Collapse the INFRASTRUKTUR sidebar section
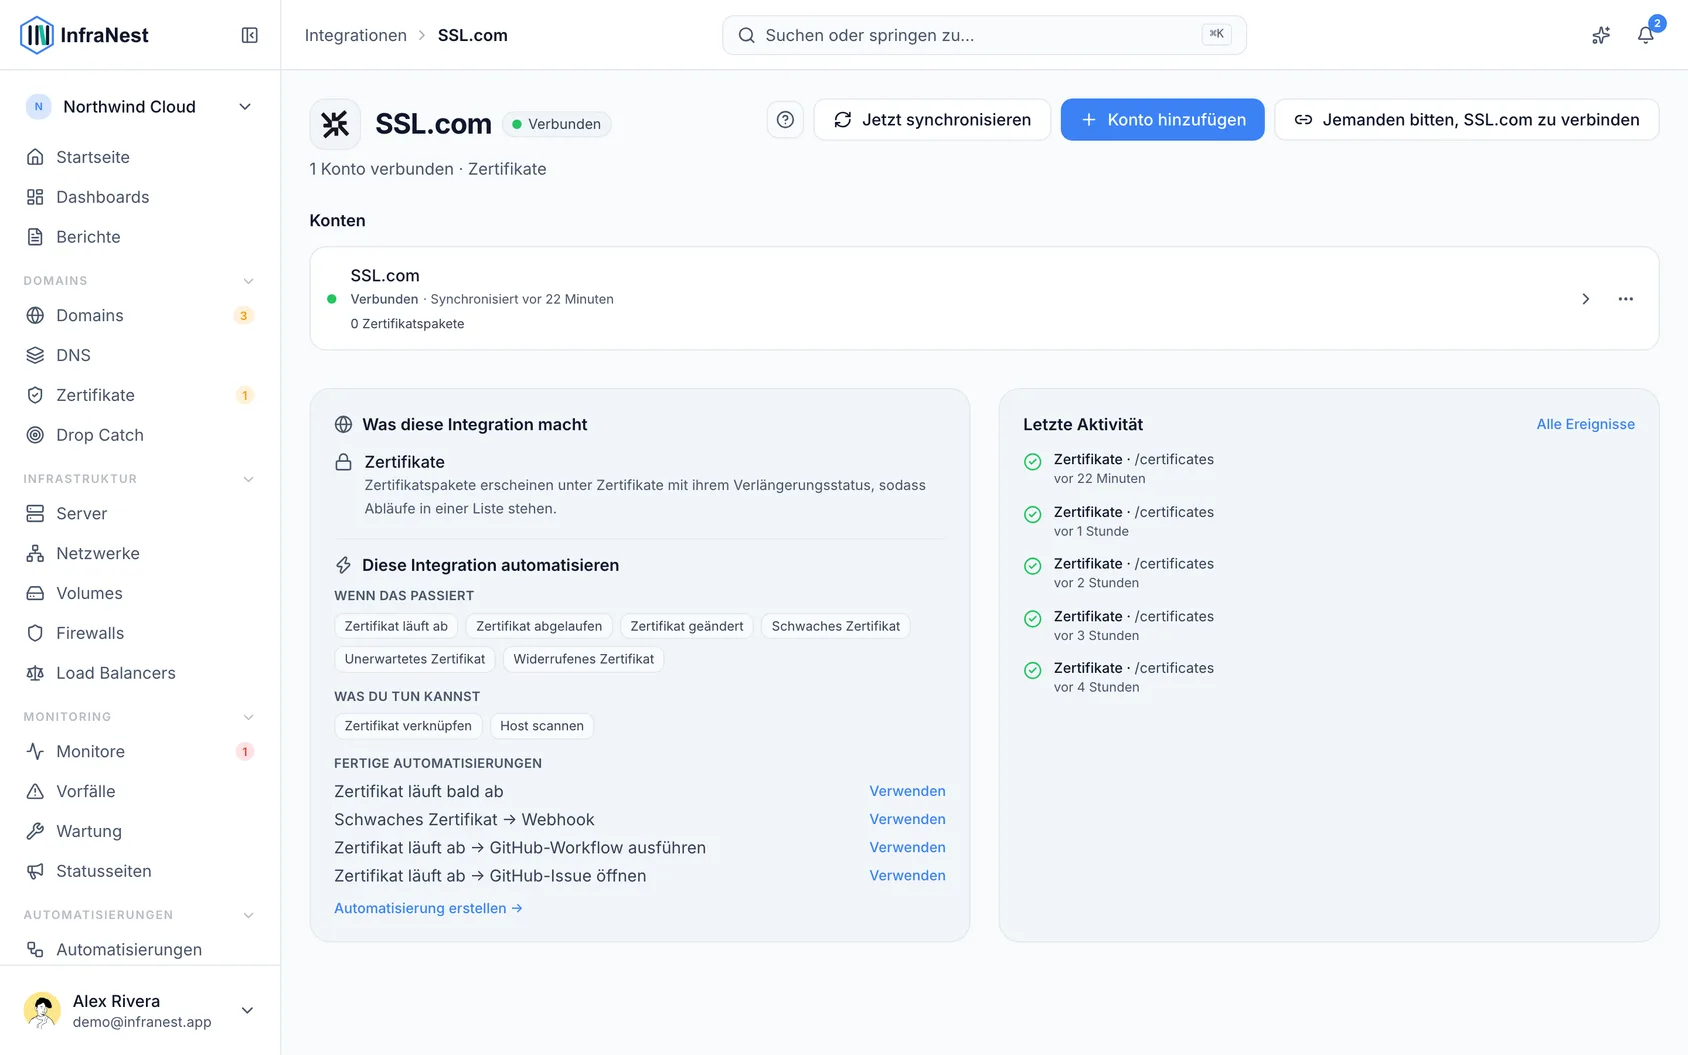 pyautogui.click(x=248, y=479)
